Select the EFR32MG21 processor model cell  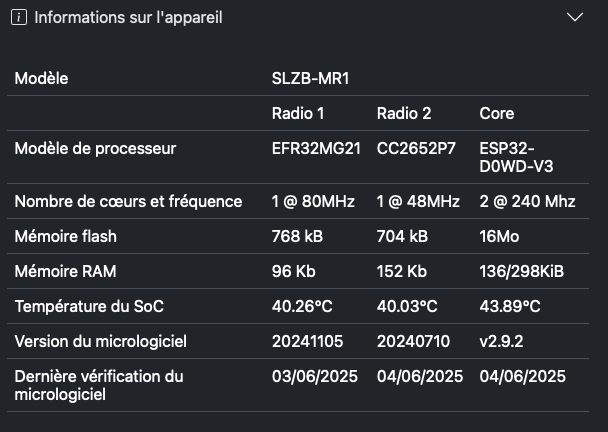[x=316, y=149]
